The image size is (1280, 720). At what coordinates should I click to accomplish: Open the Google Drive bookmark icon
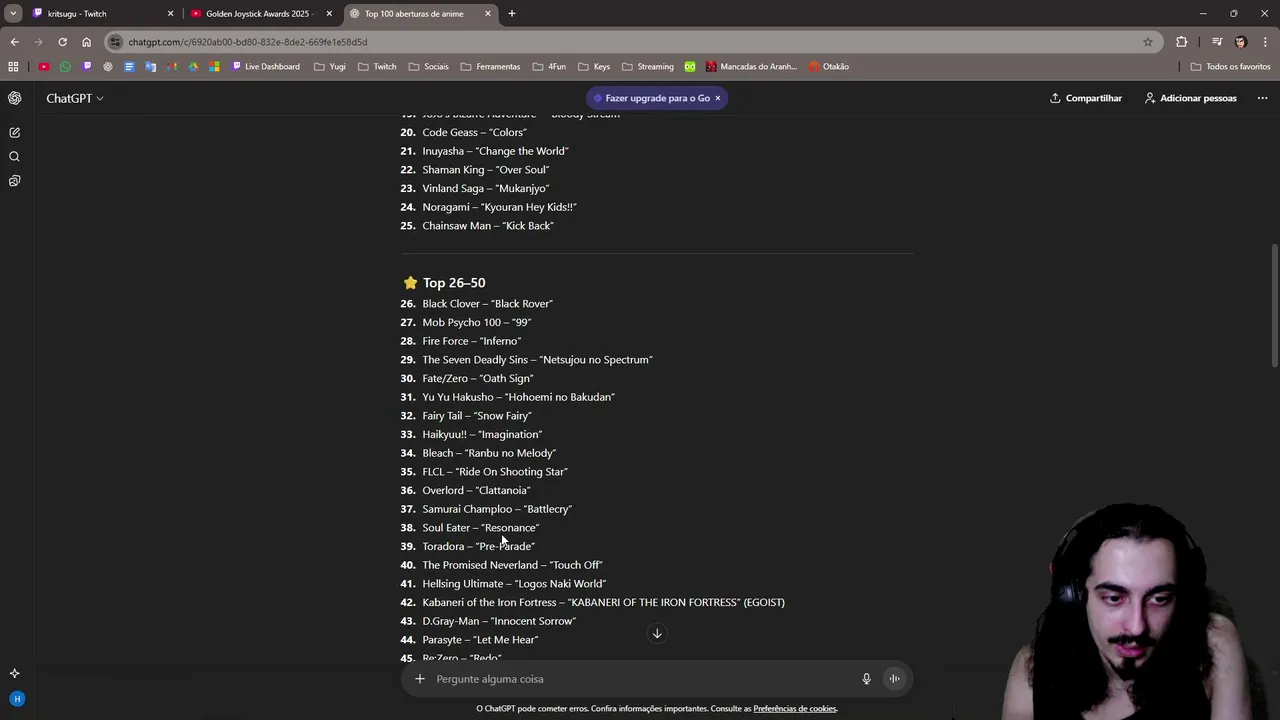tap(193, 67)
